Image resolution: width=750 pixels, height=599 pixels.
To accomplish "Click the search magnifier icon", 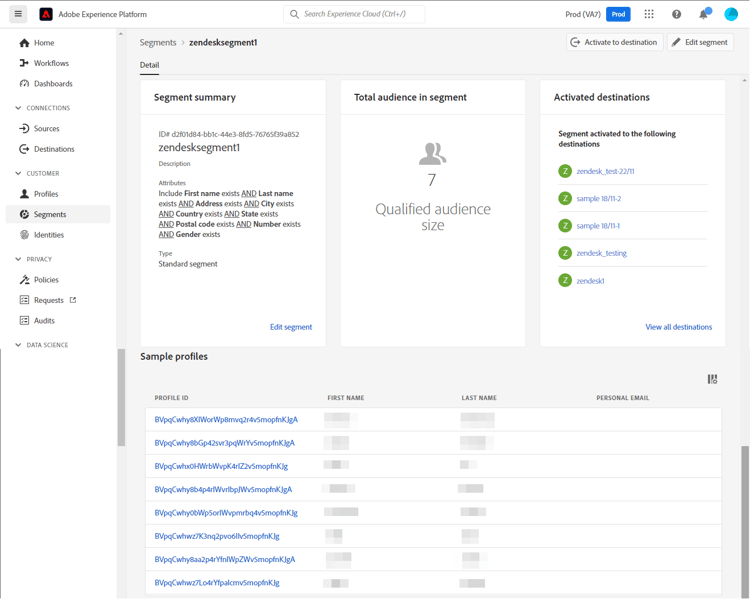I will (294, 14).
